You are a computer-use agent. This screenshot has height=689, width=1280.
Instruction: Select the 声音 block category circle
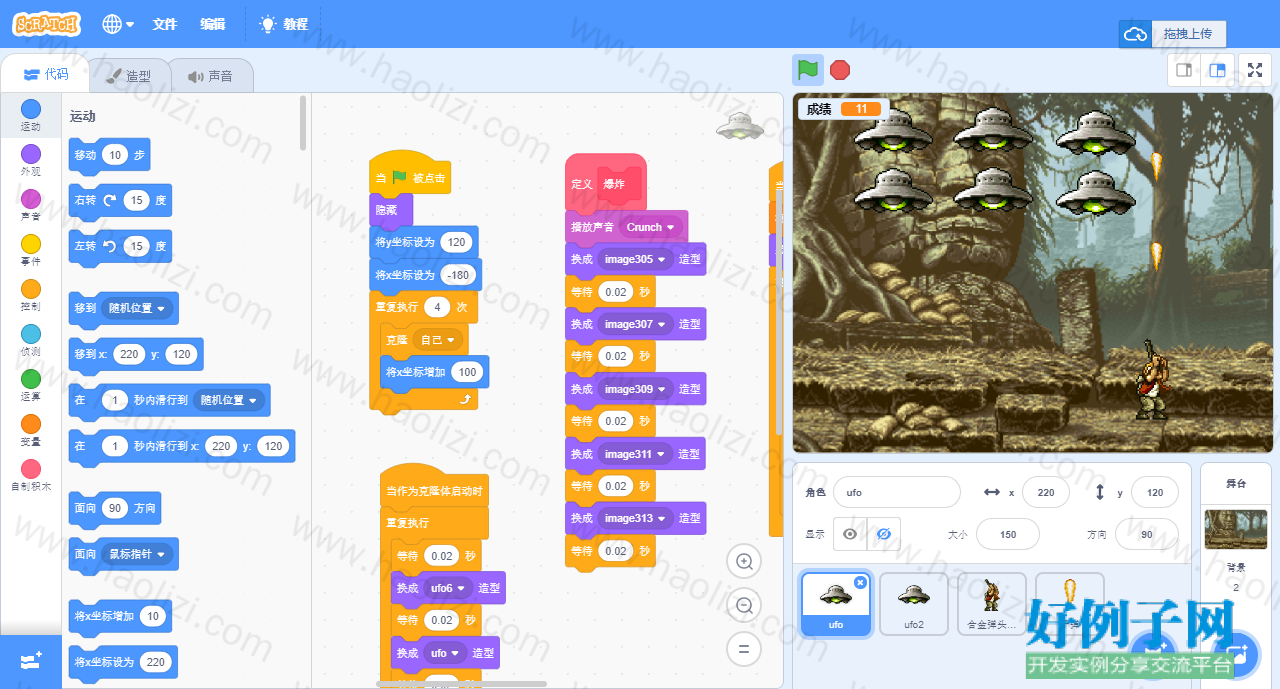point(31,198)
